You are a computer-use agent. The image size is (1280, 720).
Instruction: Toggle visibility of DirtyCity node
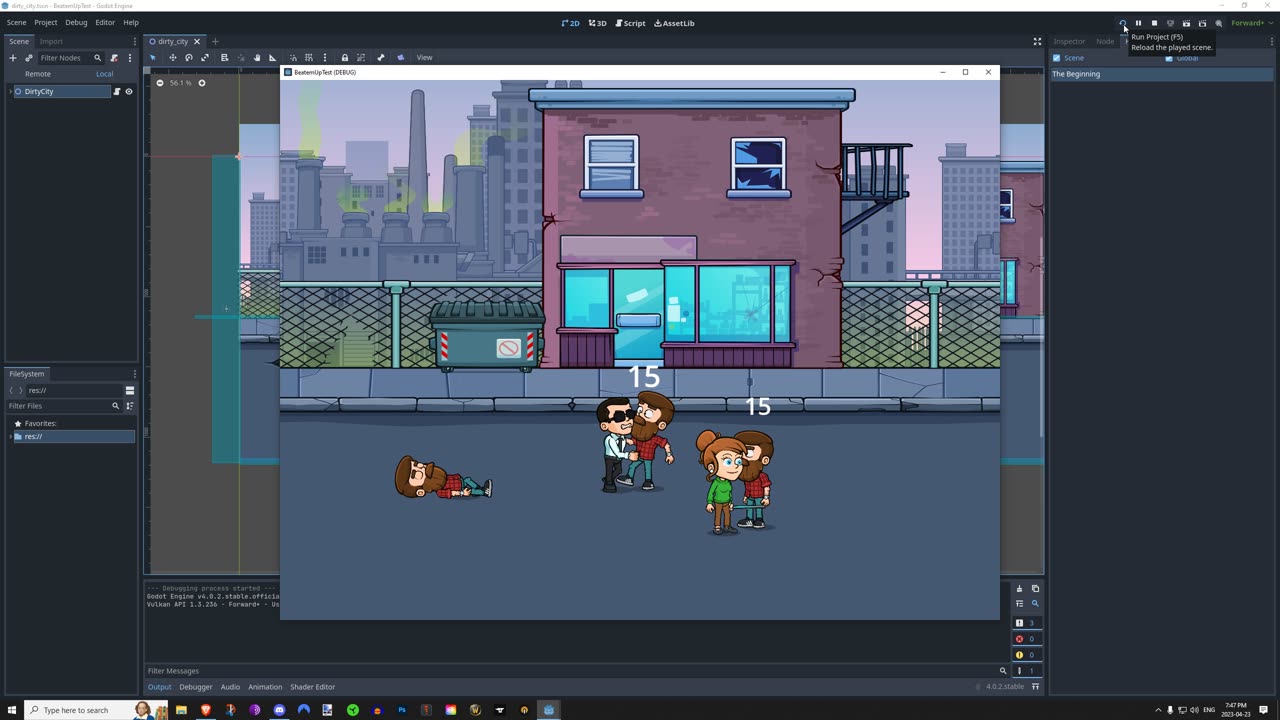pyautogui.click(x=128, y=91)
